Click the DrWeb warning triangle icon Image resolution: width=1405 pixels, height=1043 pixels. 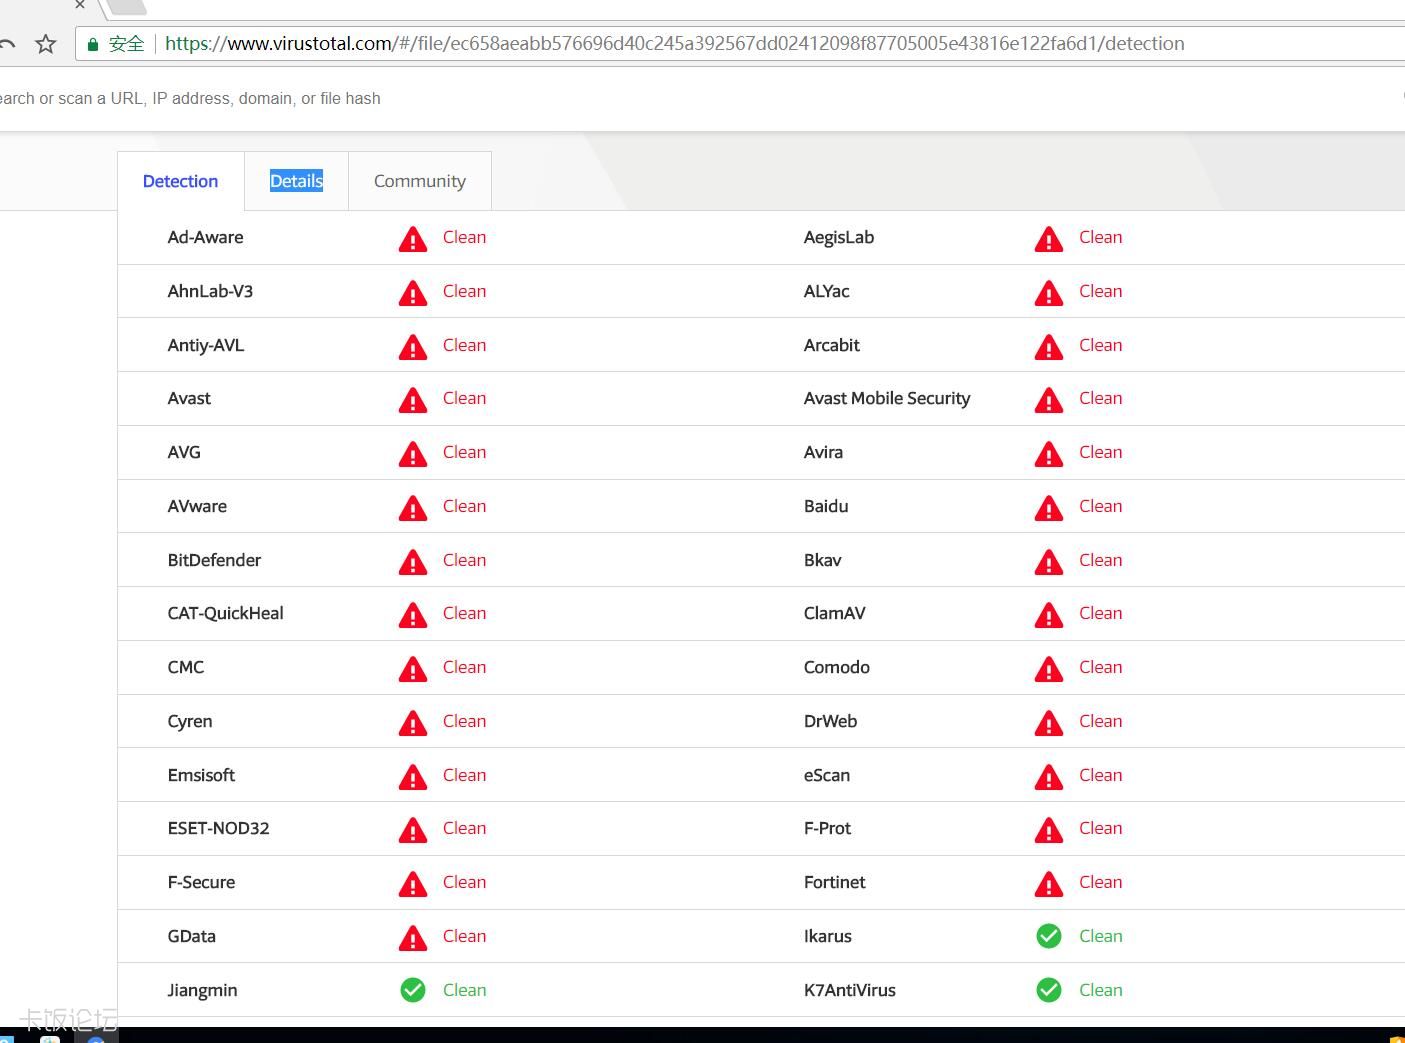coord(1049,723)
